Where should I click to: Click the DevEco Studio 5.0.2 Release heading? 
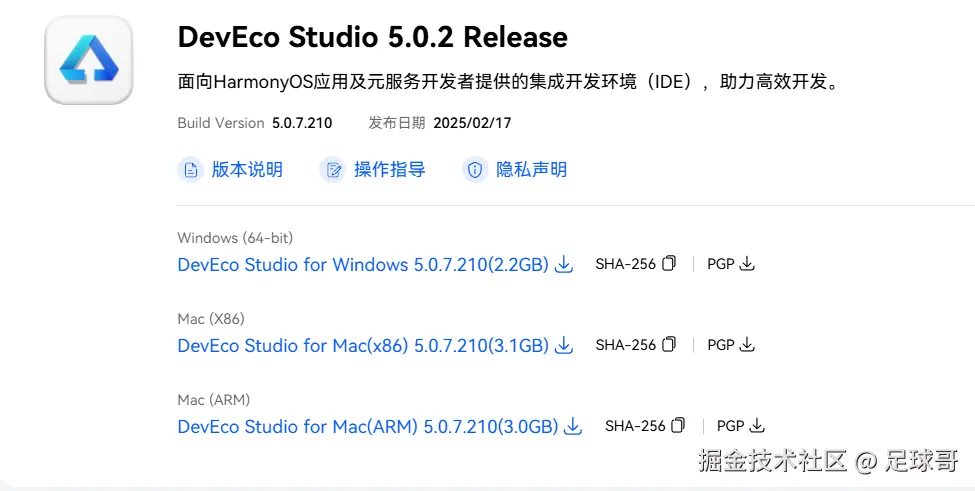372,38
